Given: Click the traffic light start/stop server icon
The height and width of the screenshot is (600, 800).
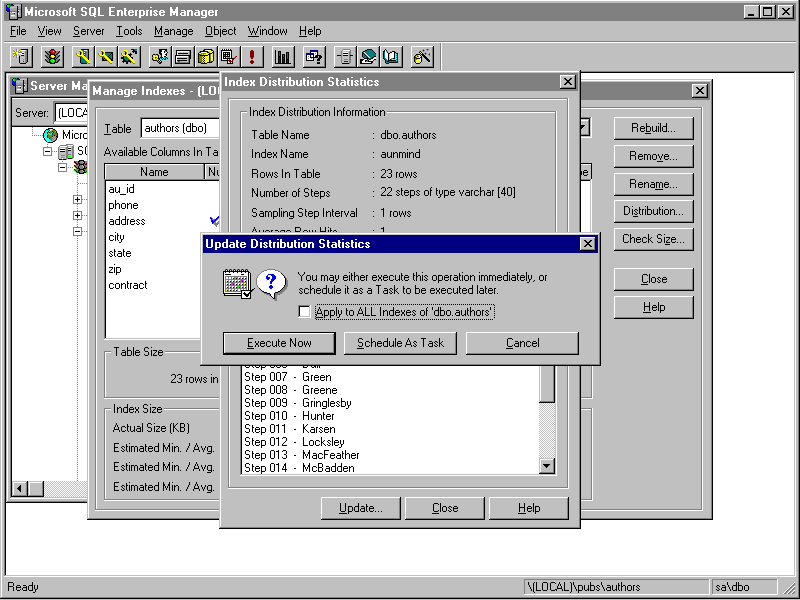Looking at the screenshot, I should [x=51, y=57].
